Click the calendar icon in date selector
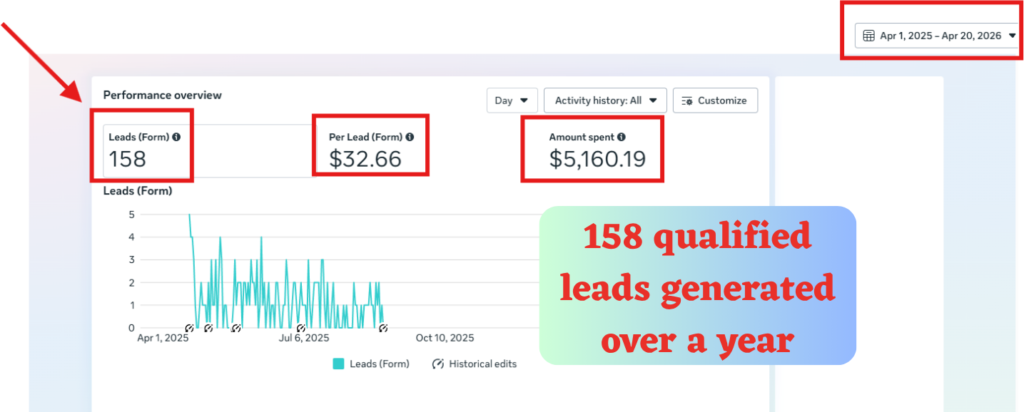The image size is (1024, 412). [x=869, y=37]
